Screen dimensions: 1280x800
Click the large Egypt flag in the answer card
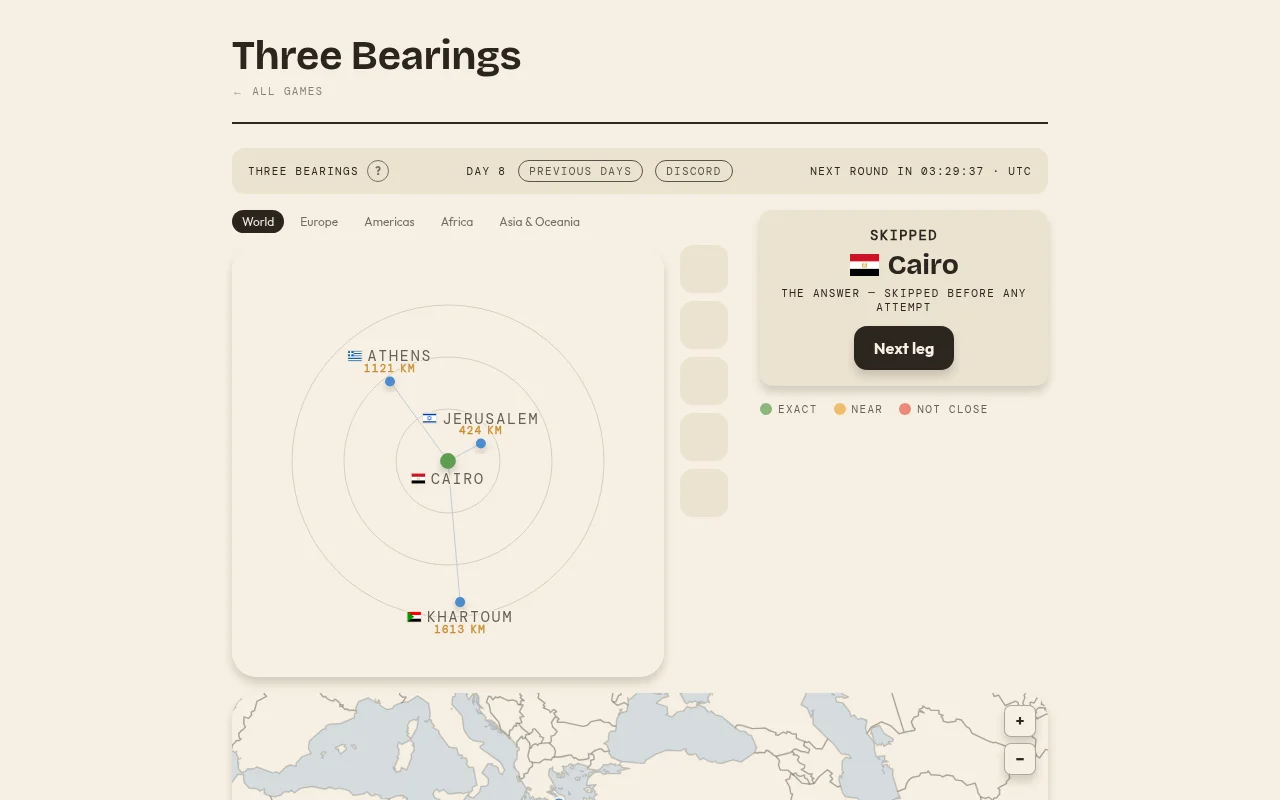[x=864, y=265]
